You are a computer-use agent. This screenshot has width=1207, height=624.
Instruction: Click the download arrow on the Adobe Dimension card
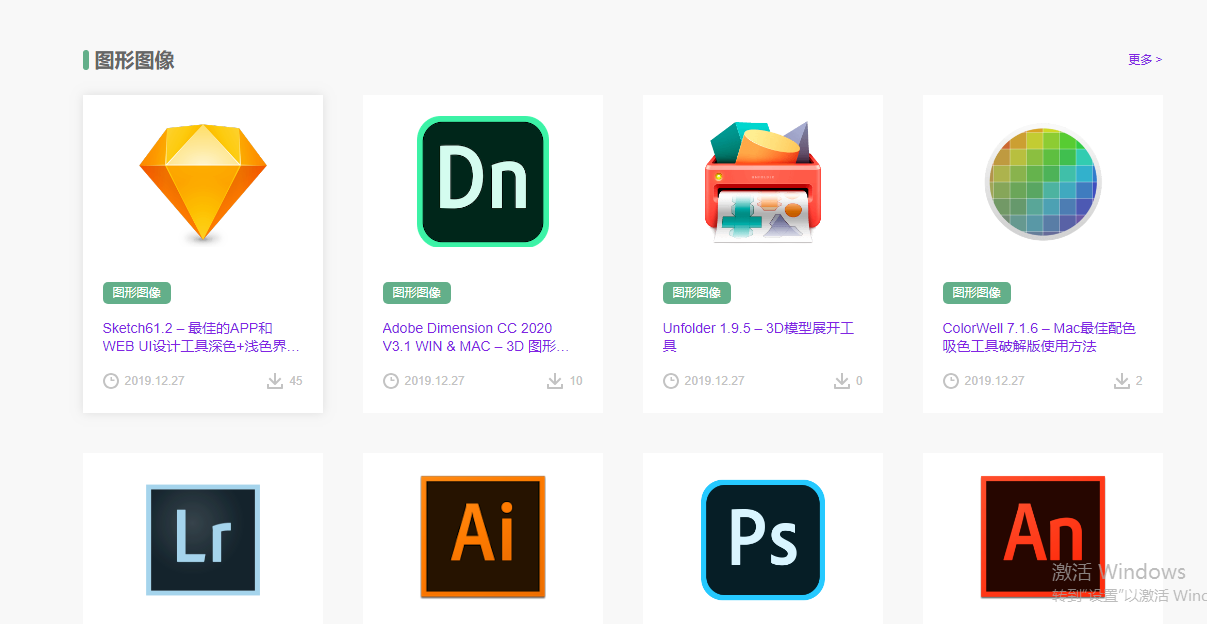pyautogui.click(x=554, y=380)
